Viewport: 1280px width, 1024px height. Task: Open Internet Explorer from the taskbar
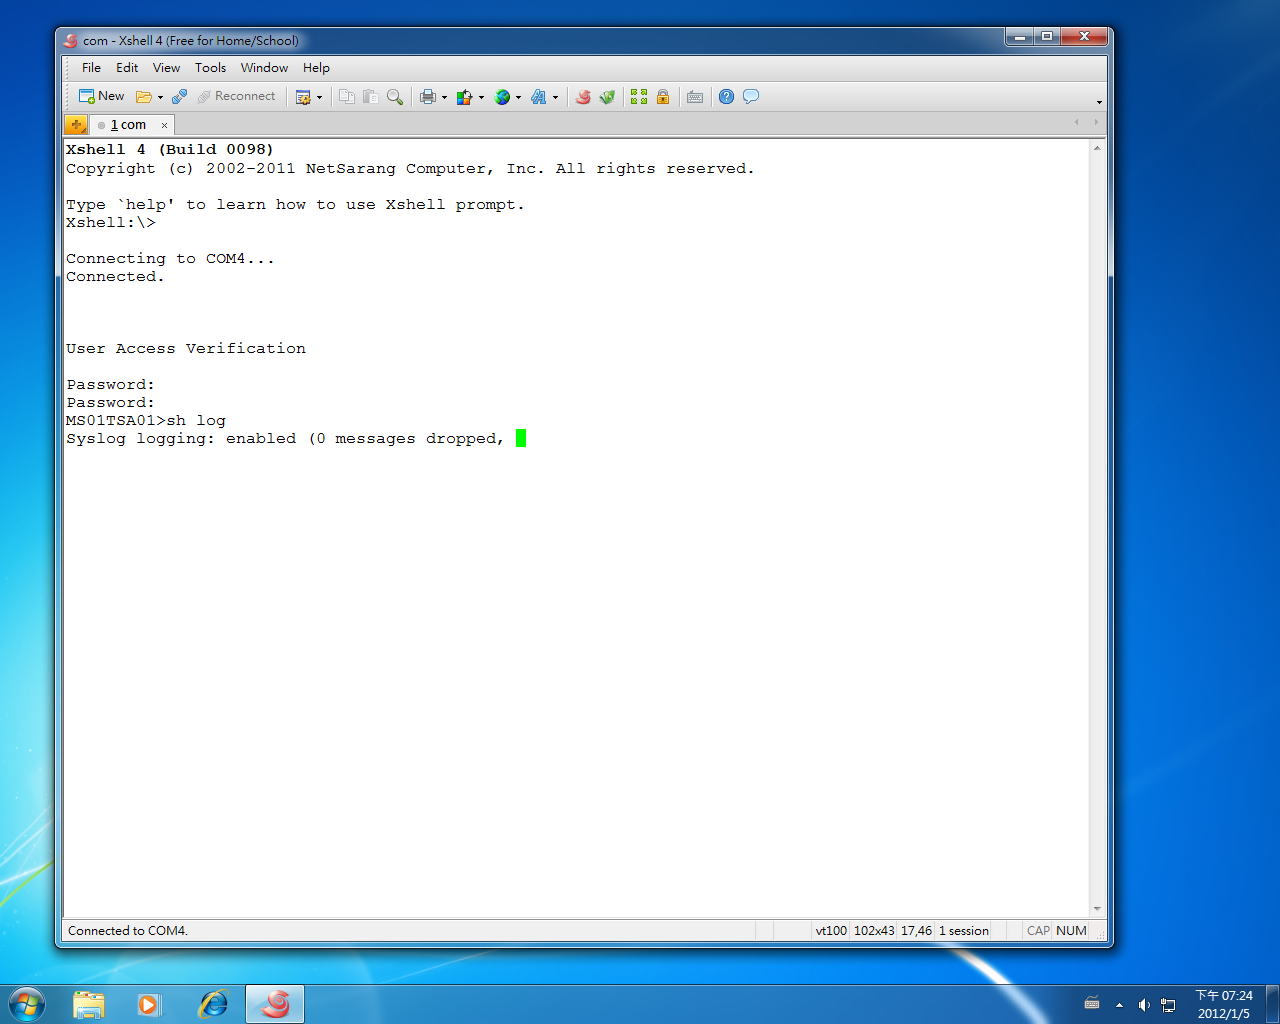(213, 1004)
